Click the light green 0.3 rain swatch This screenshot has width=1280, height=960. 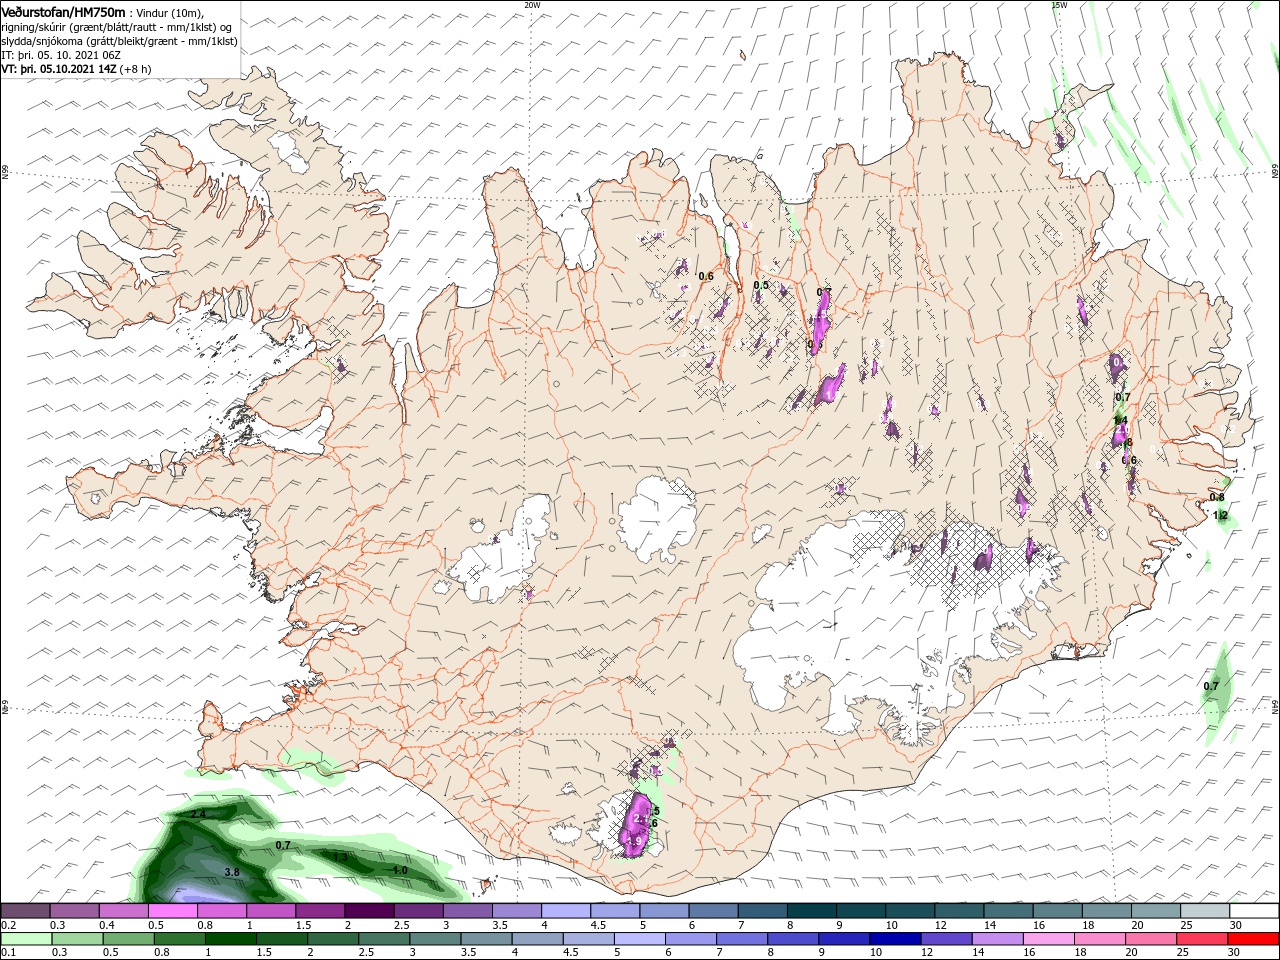pyautogui.click(x=75, y=940)
